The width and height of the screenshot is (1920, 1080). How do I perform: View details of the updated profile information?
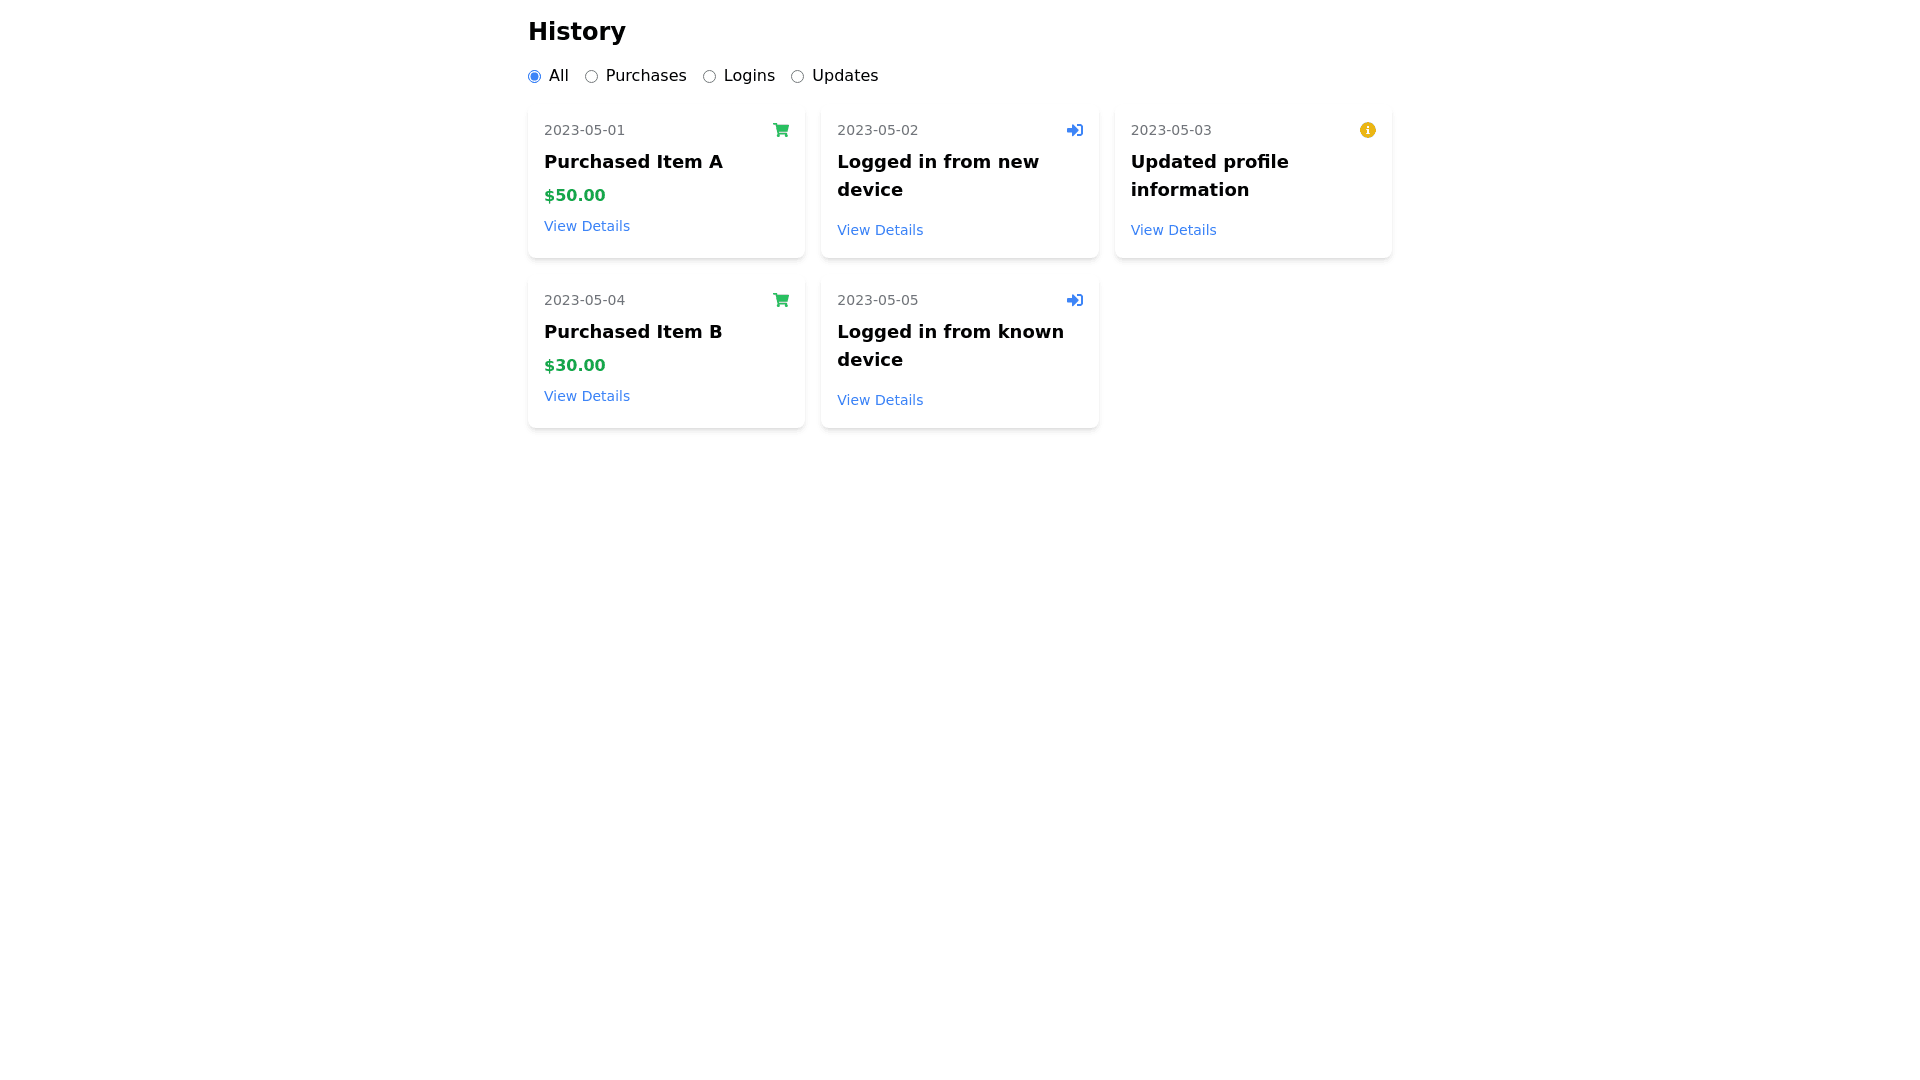(1173, 230)
